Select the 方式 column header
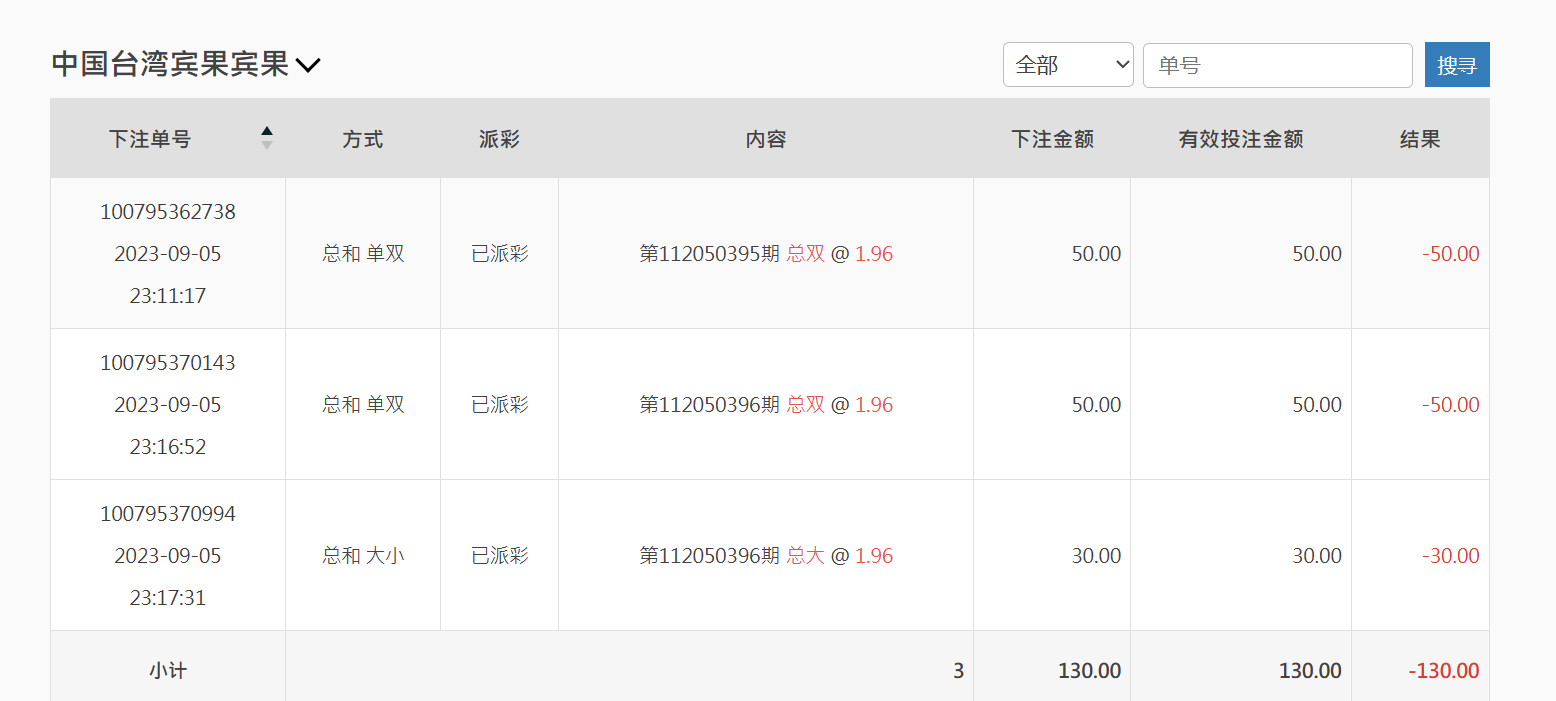The width and height of the screenshot is (1556, 701). coord(362,139)
